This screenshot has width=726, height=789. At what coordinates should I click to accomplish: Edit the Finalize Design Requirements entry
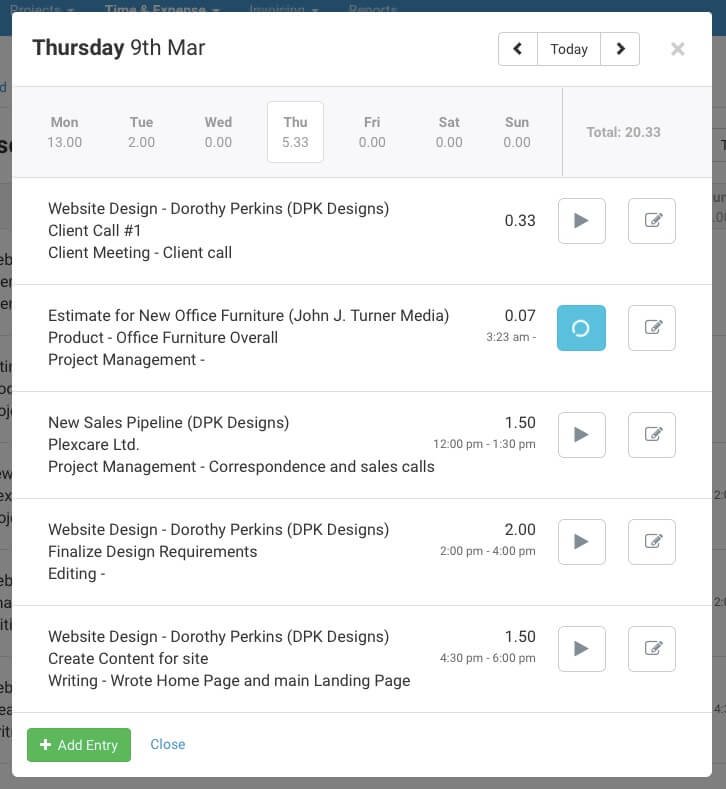click(x=652, y=542)
